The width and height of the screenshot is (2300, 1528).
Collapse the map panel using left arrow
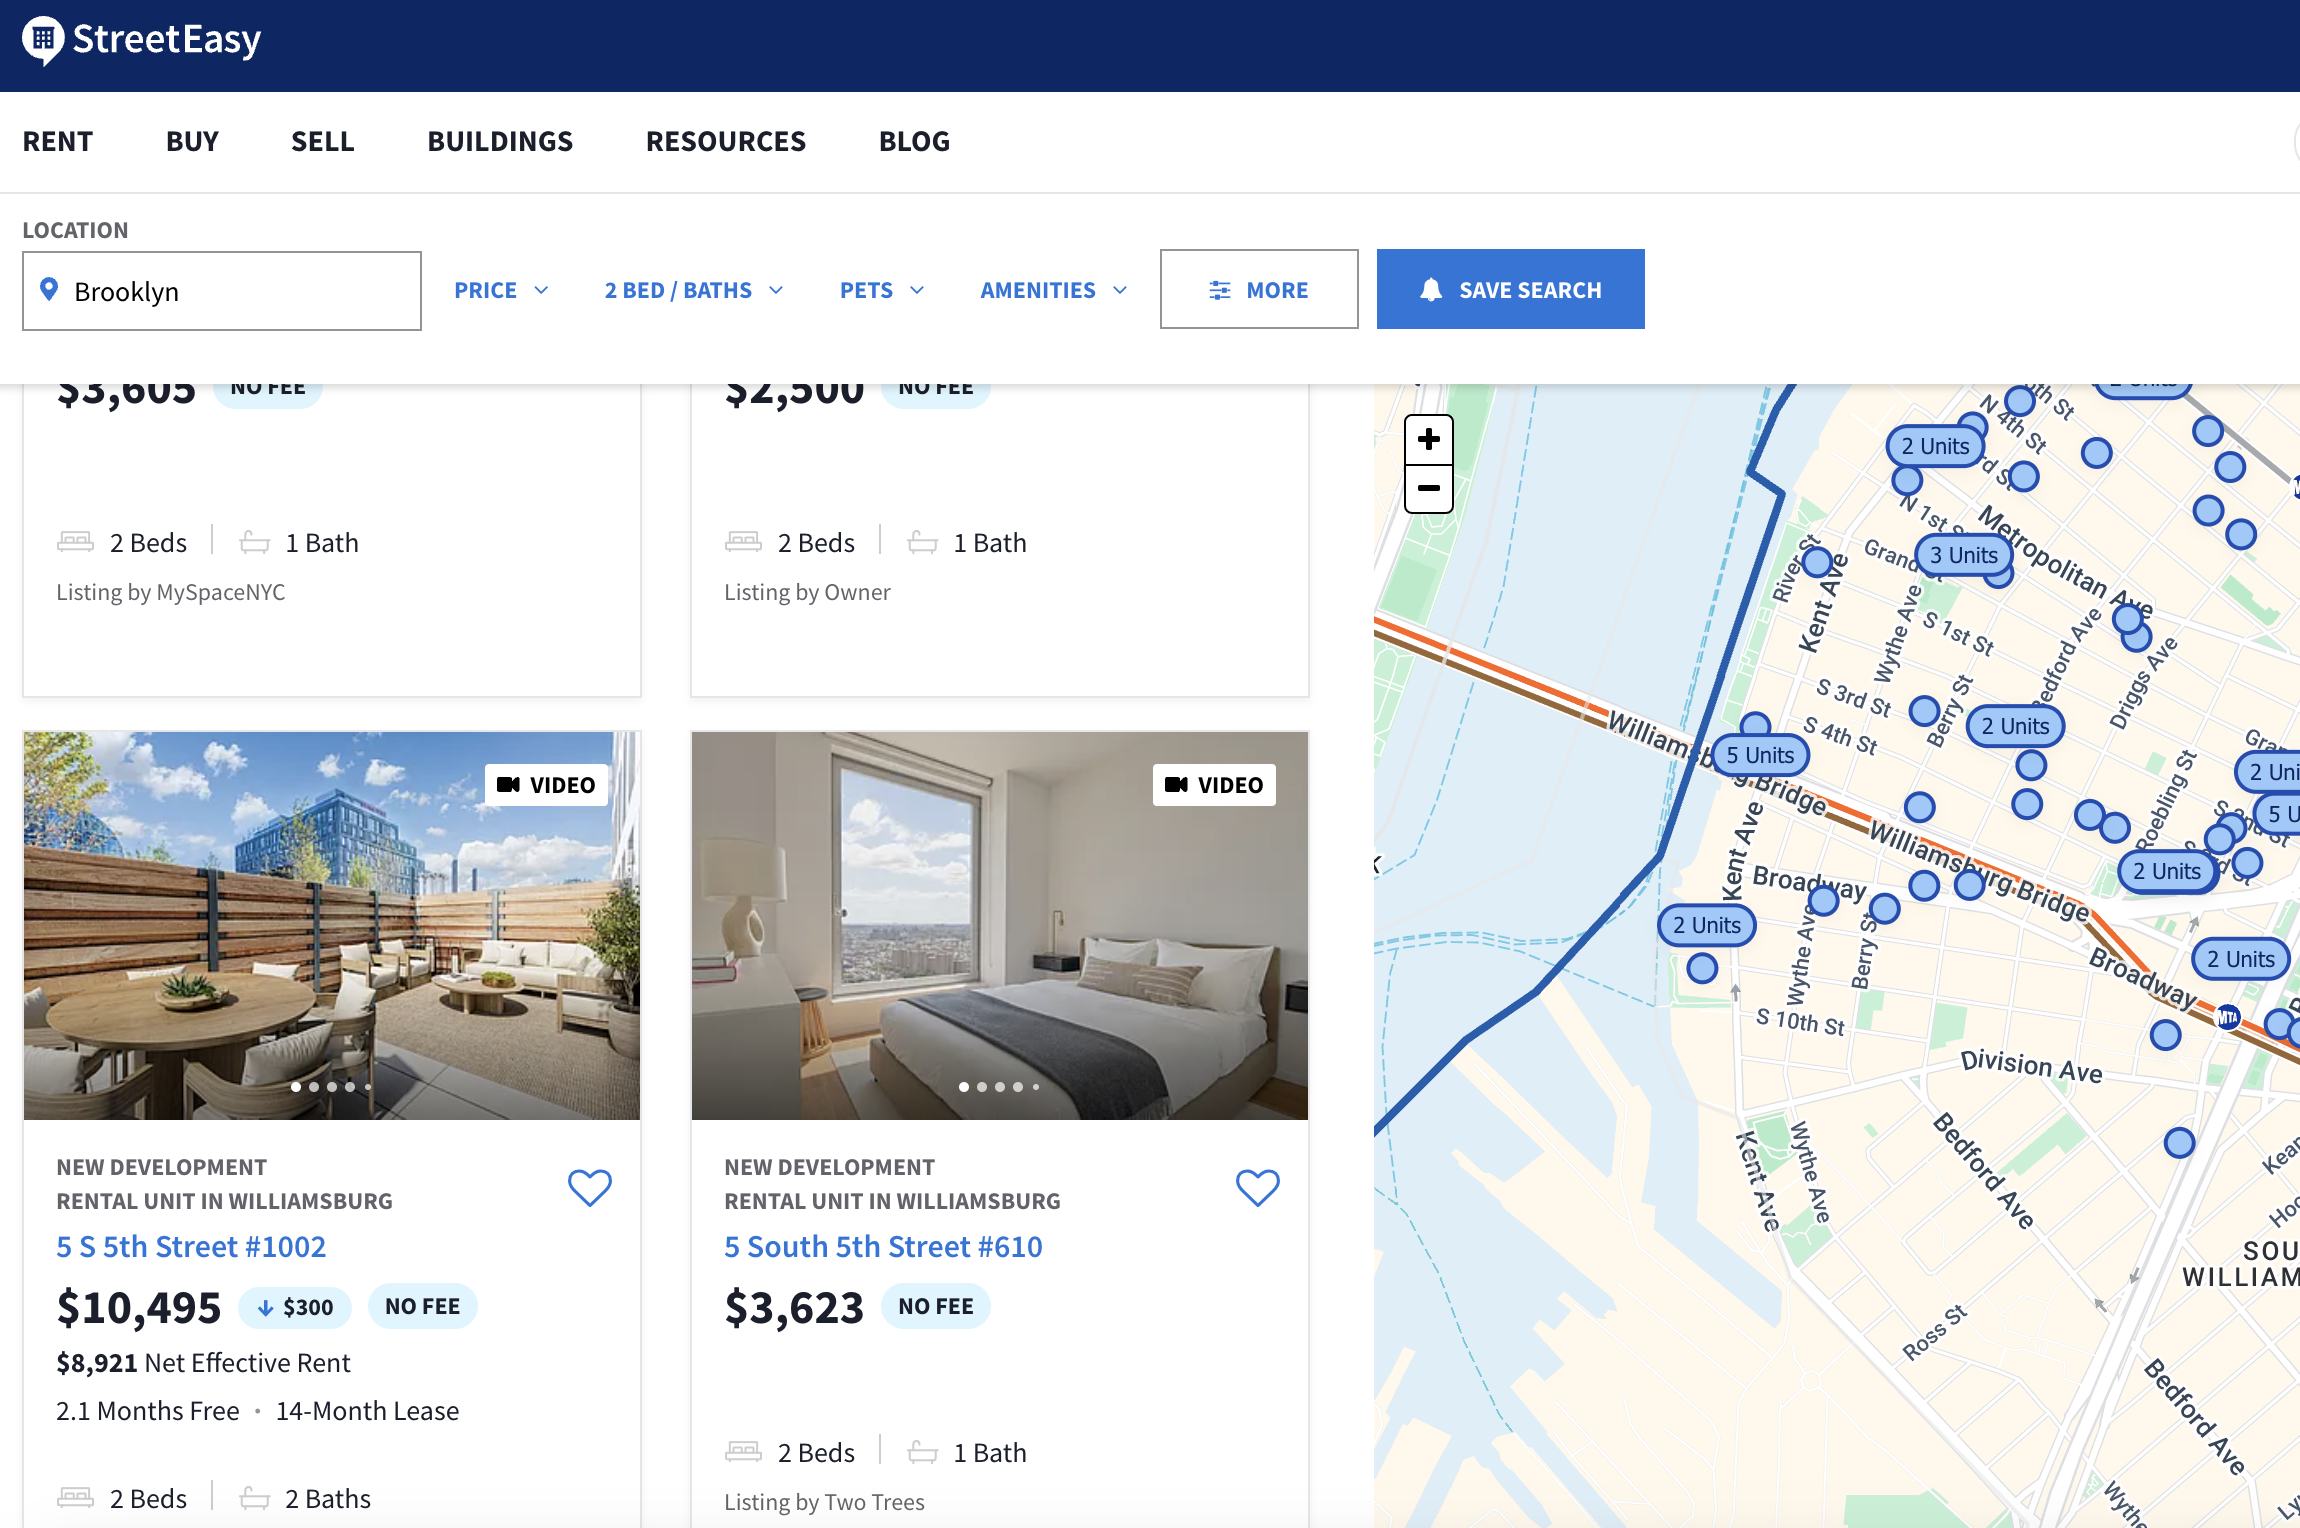[1378, 865]
